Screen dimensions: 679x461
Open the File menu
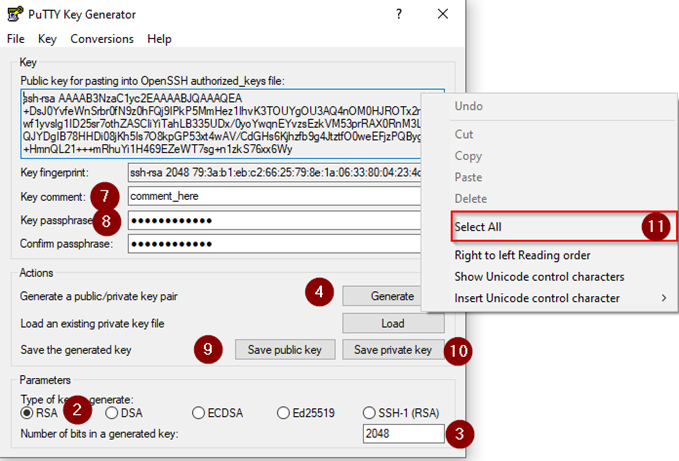16,39
